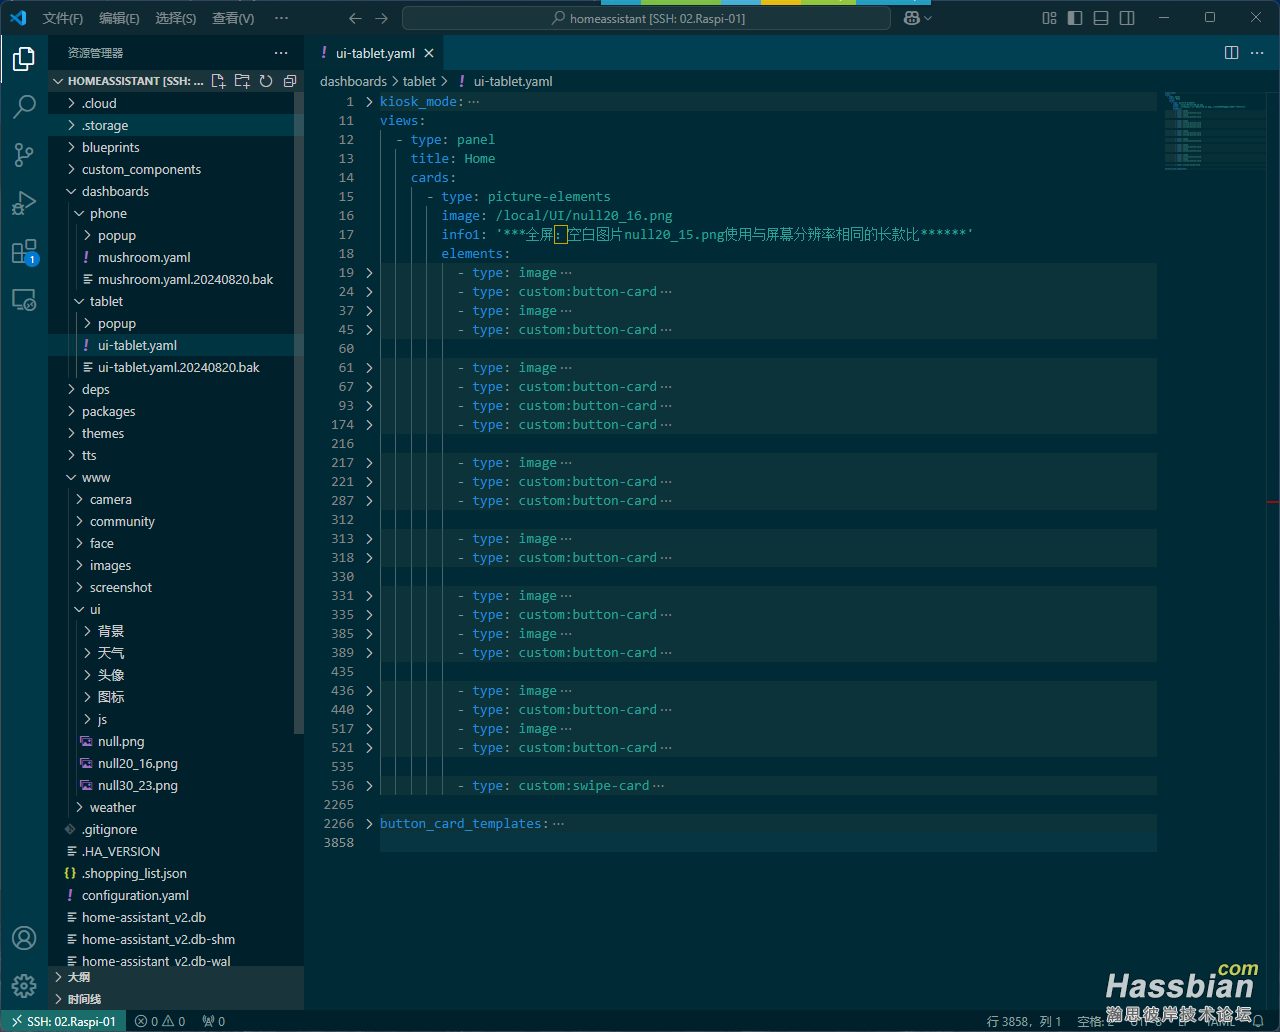Open Source Control view

click(24, 154)
